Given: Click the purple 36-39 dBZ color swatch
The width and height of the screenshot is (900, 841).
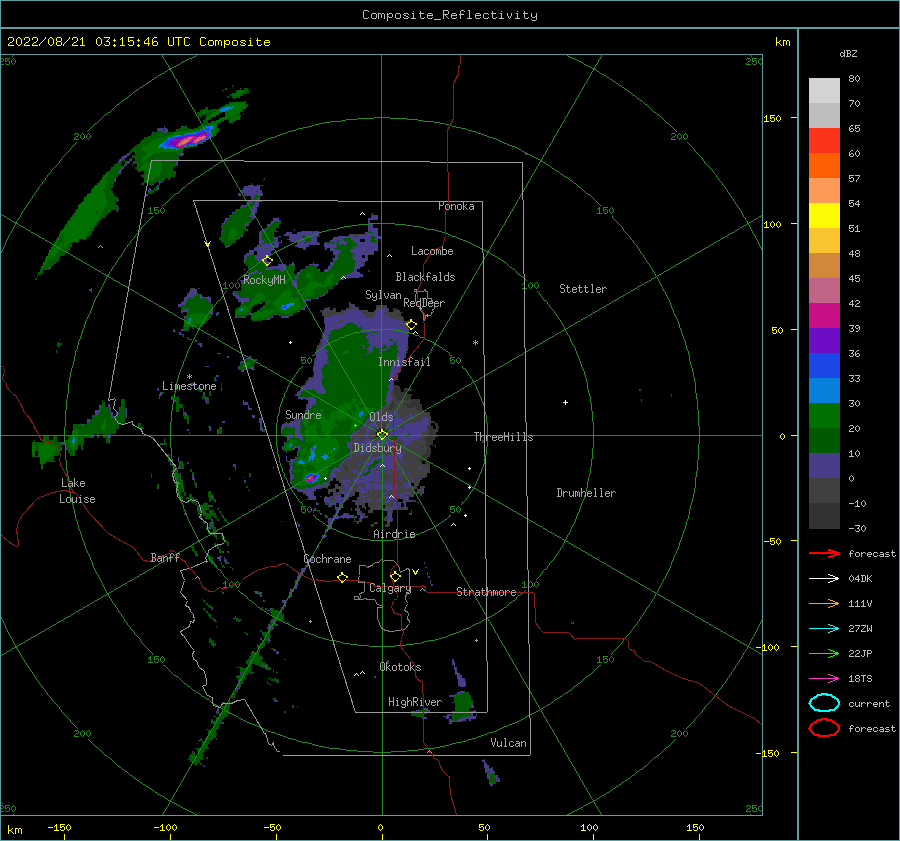Looking at the screenshot, I should coord(824,341).
